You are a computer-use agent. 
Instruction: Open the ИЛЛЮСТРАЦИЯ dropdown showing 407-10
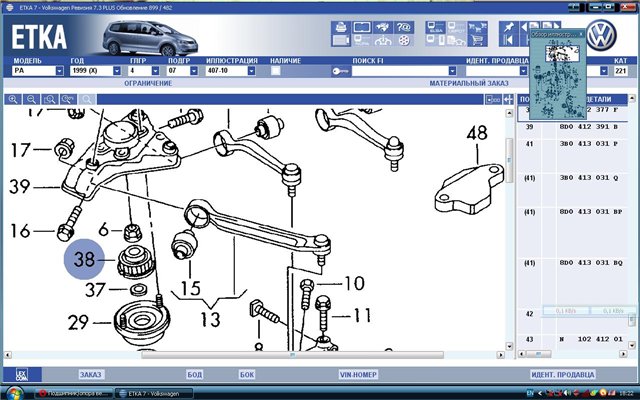251,71
